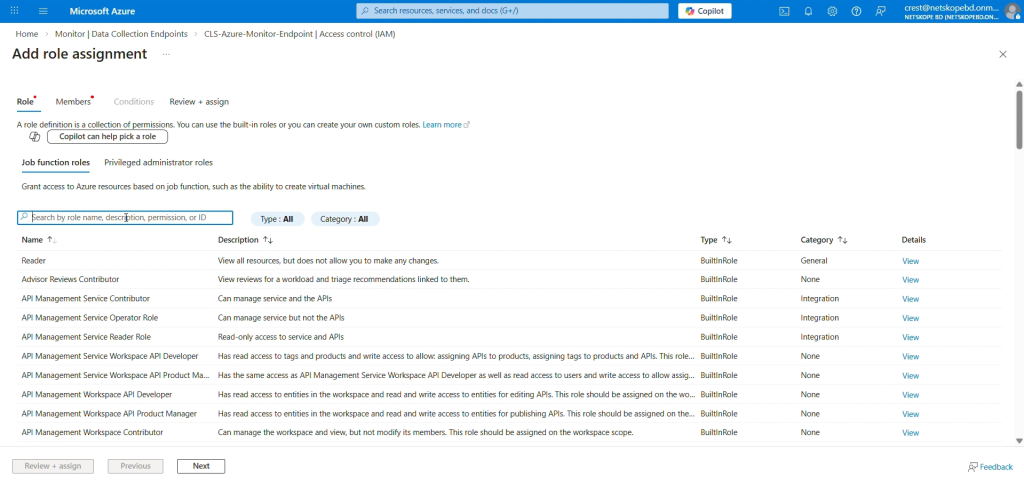Click the account email in top bar
This screenshot has width=1024, height=482.
(x=951, y=7)
